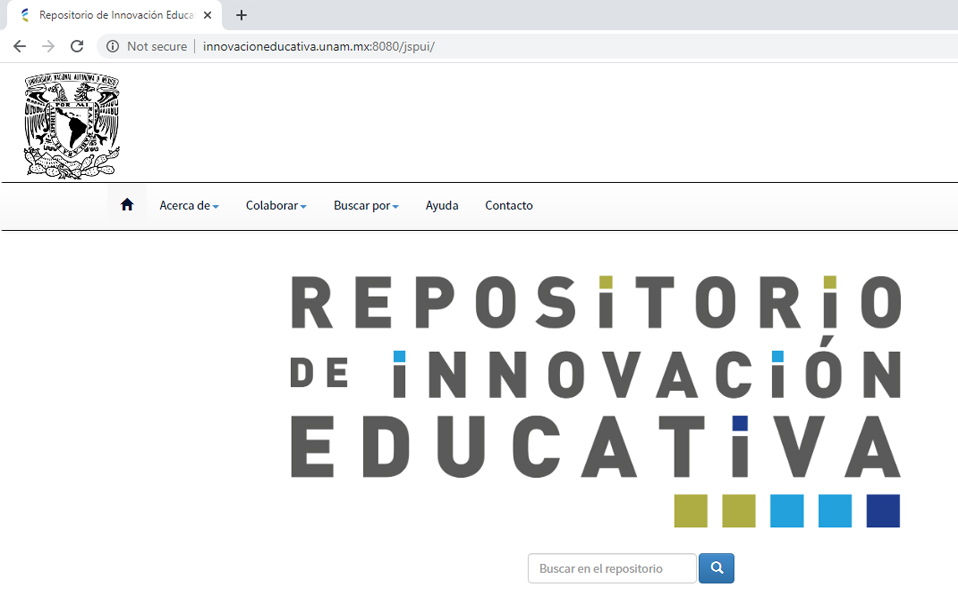The width and height of the screenshot is (958, 596).
Task: Close the Repositorio de Innovación tab
Action: [x=208, y=15]
